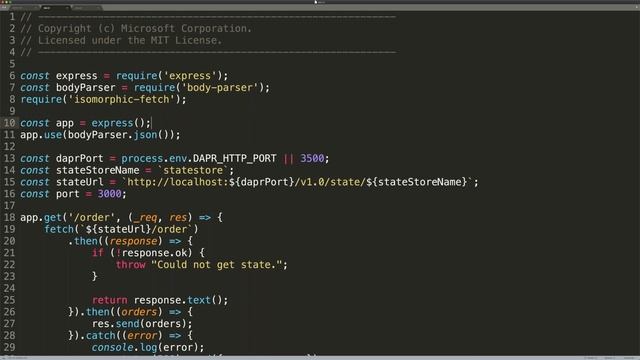Click gutter line number 24

pyautogui.click(x=9, y=289)
